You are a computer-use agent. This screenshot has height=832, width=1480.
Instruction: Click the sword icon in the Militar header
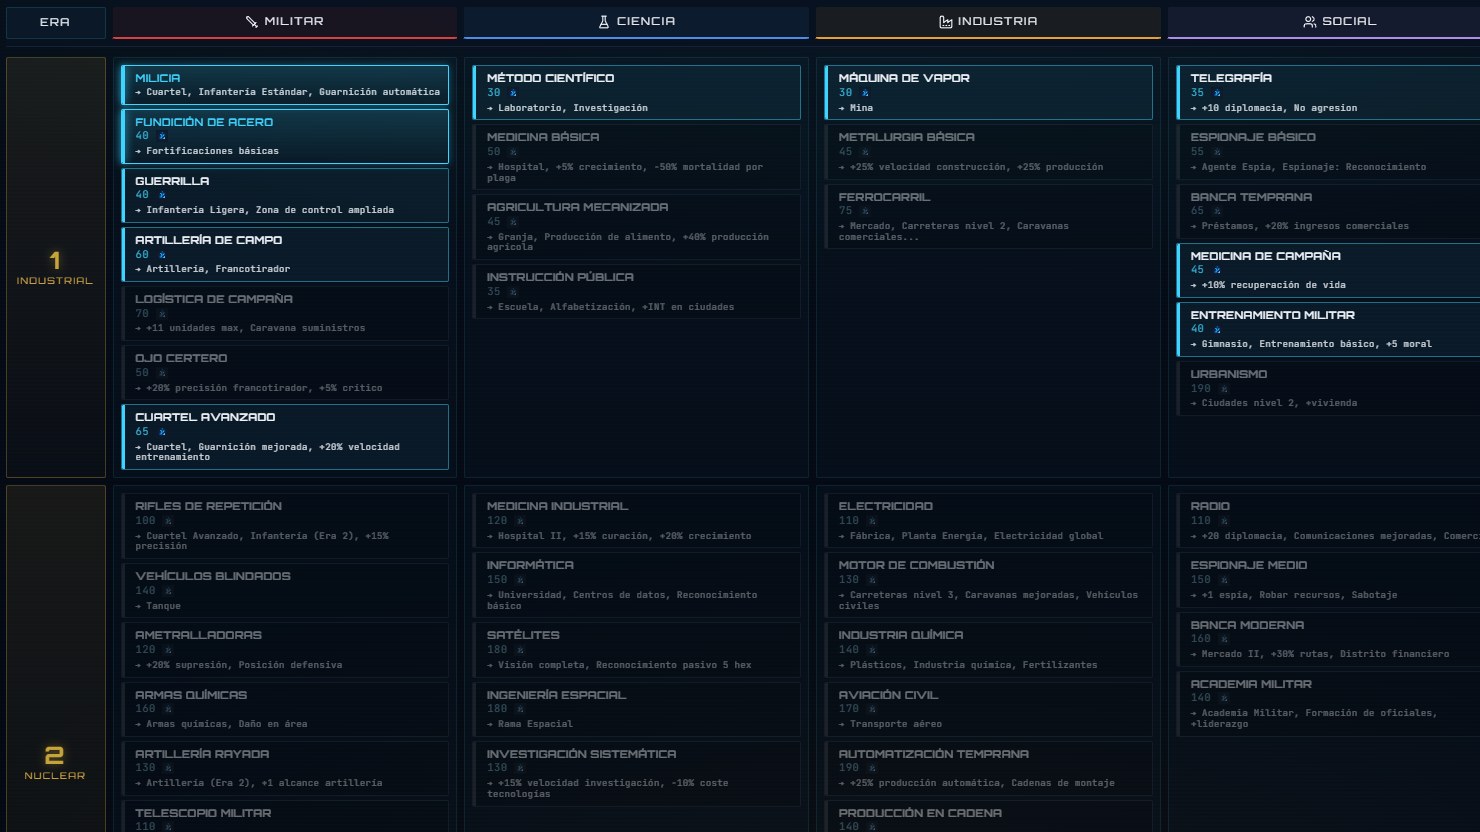(252, 22)
